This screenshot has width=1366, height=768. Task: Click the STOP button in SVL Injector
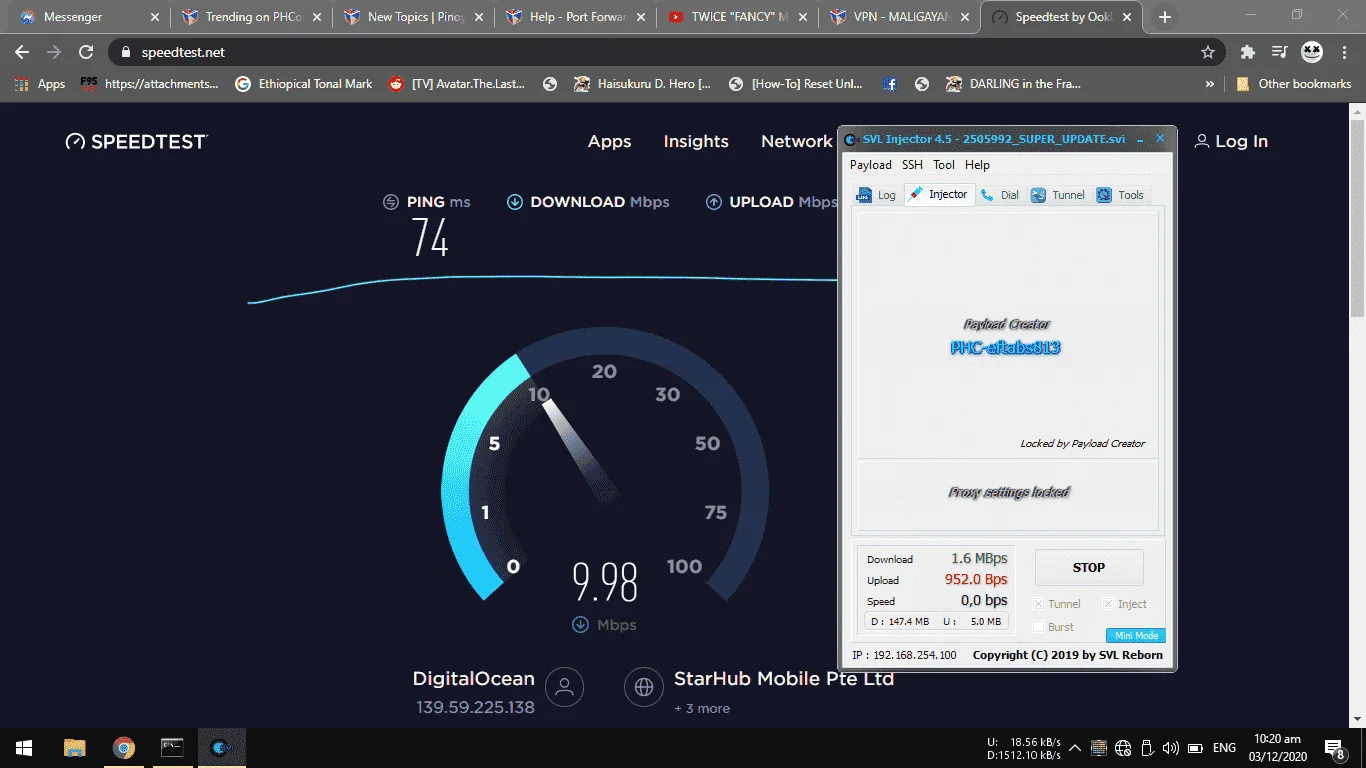pos(1088,567)
